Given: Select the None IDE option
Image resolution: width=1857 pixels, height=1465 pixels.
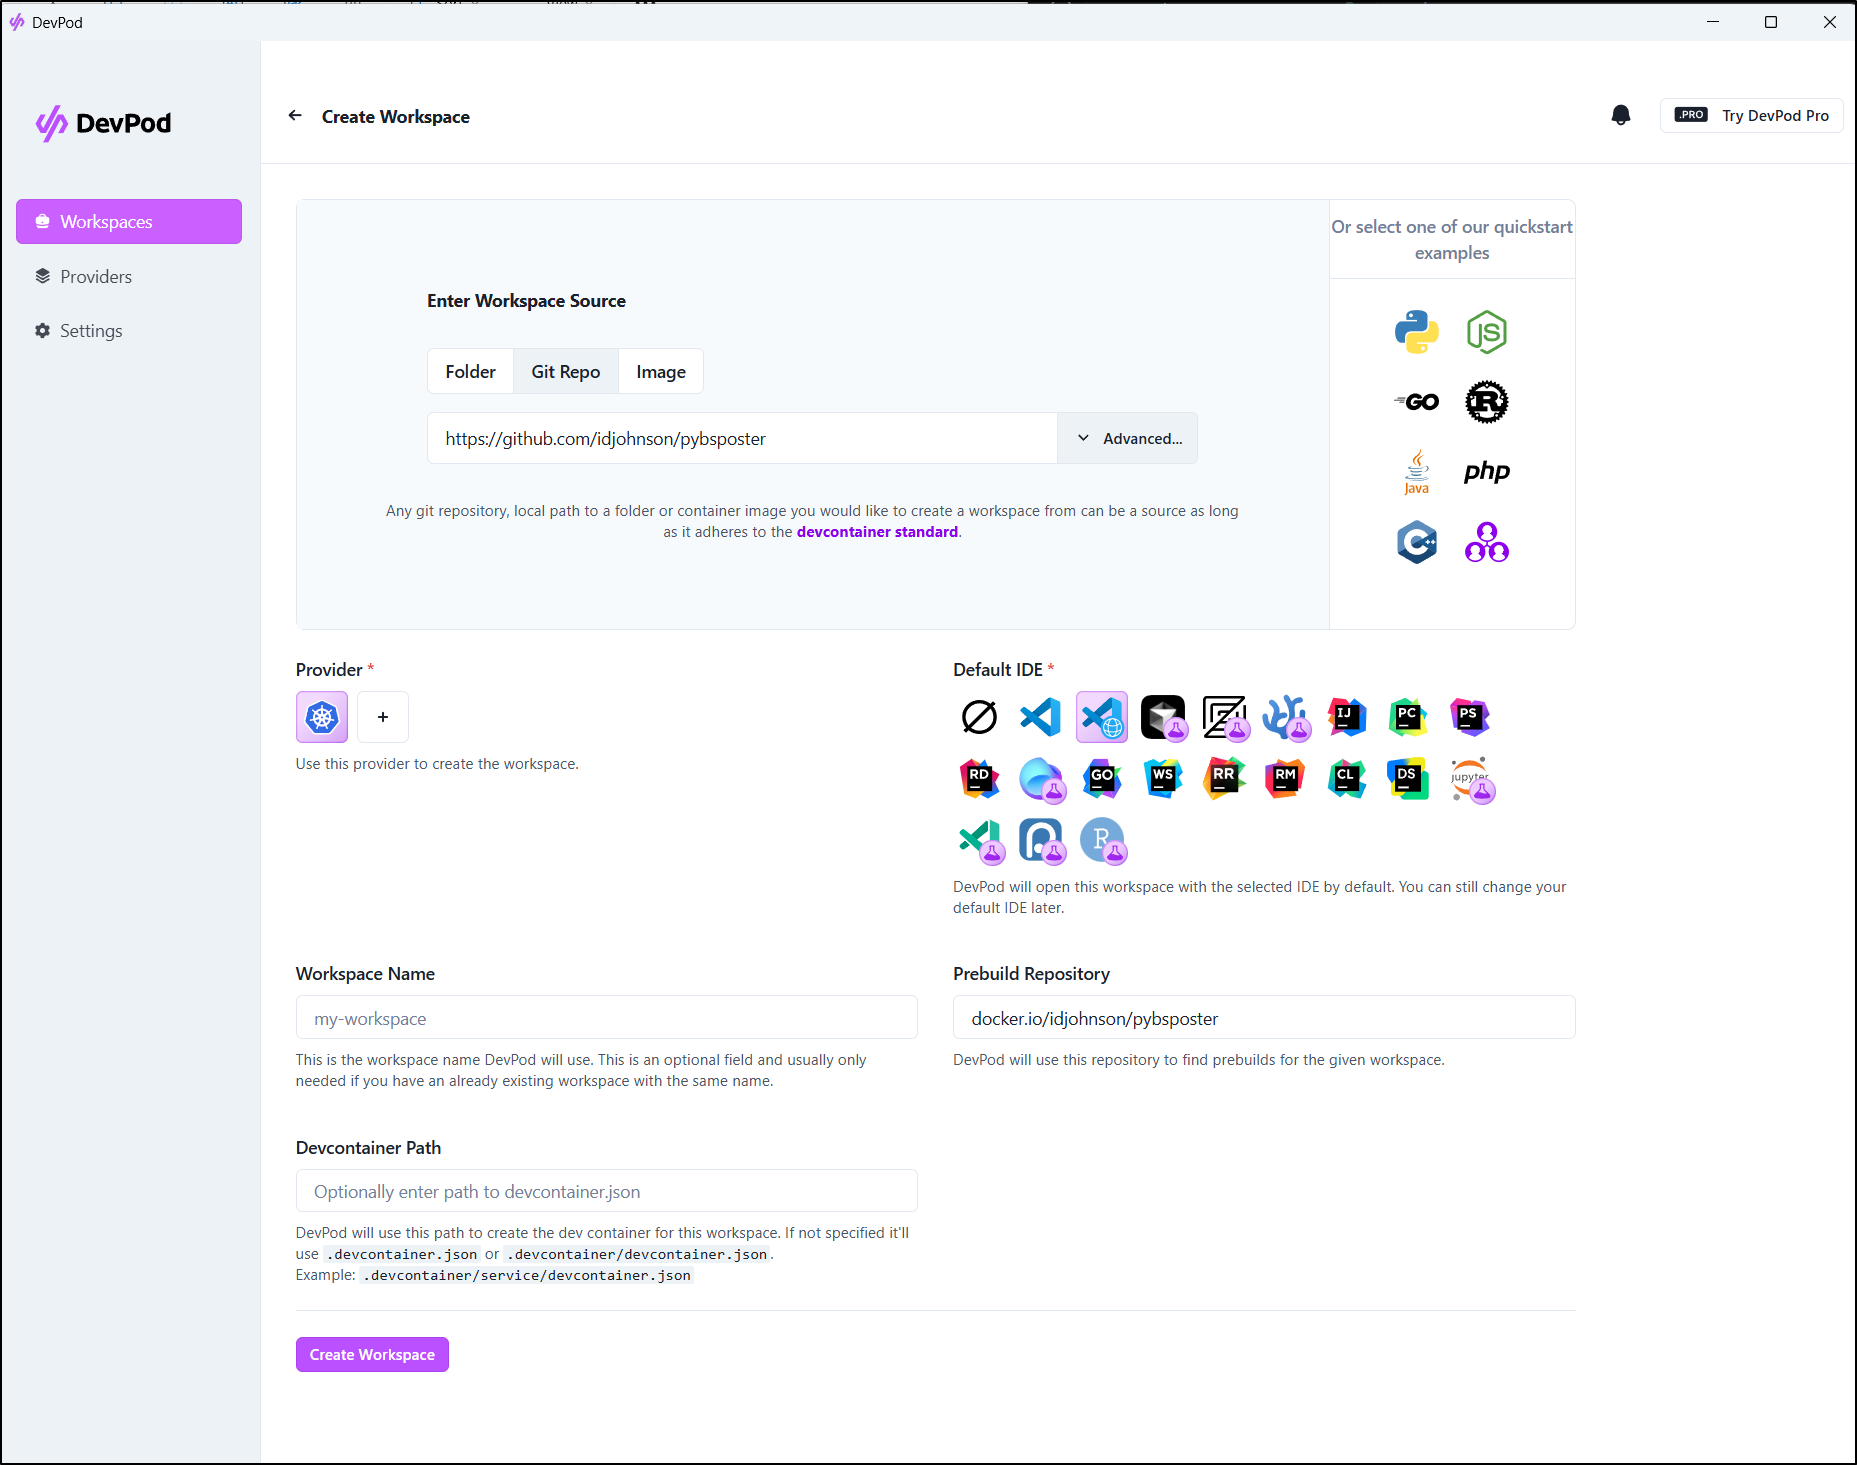Looking at the screenshot, I should click(979, 717).
